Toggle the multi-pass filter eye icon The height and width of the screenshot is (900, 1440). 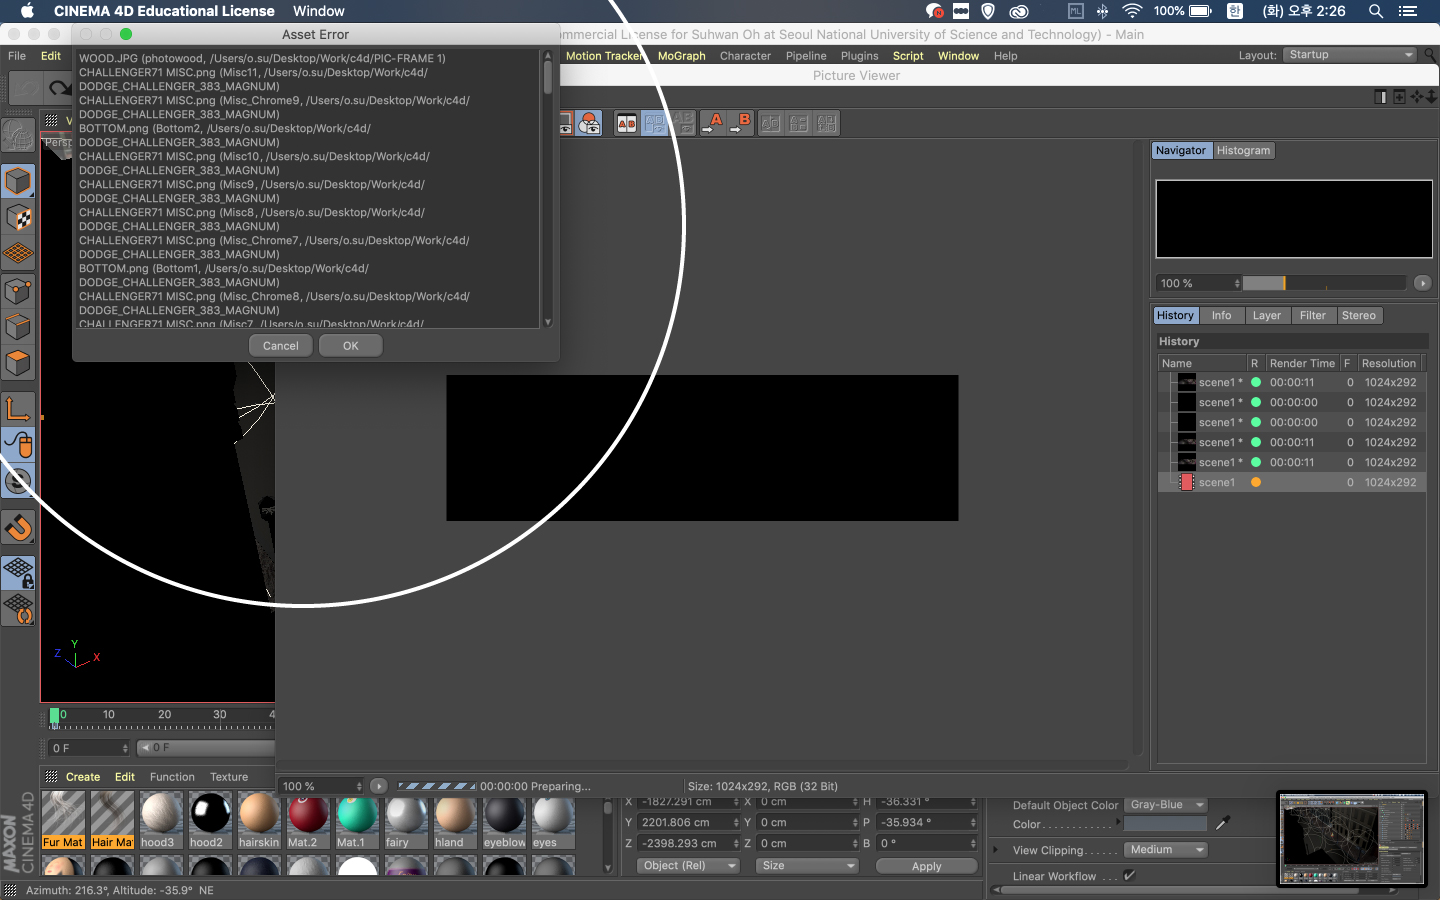click(x=590, y=123)
